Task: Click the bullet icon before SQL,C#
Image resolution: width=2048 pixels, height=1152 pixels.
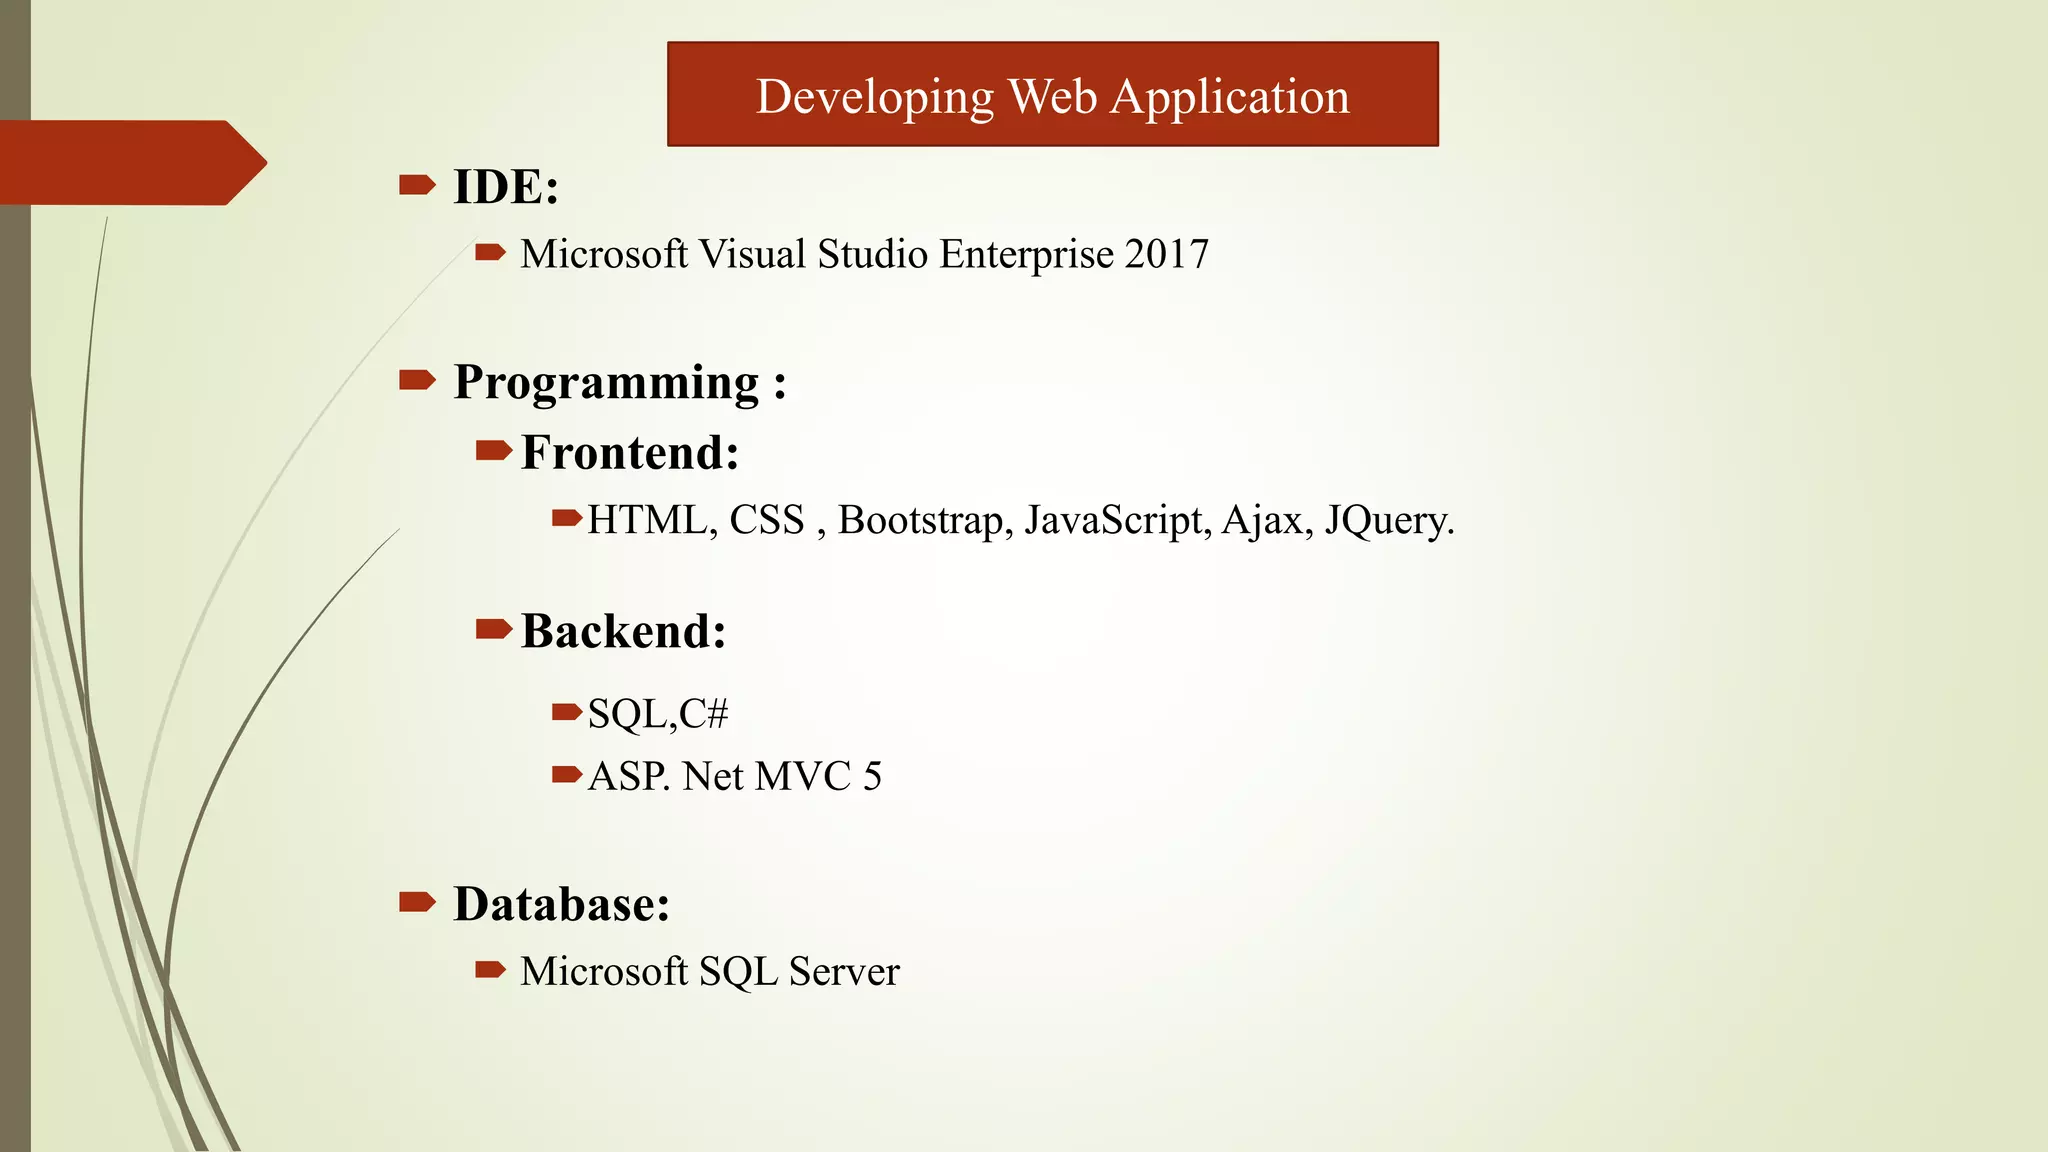Action: (x=567, y=712)
